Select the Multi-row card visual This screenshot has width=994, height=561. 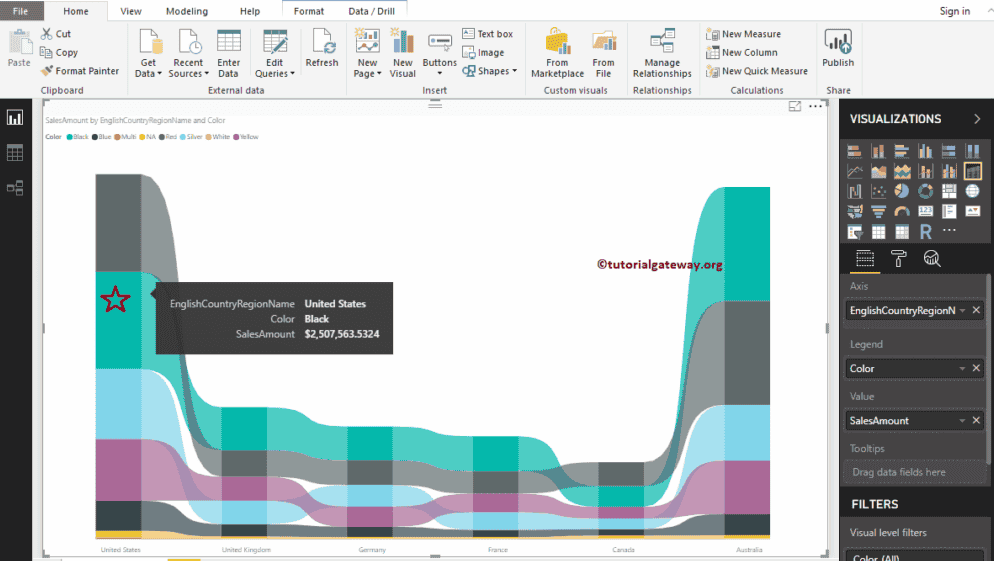coord(948,211)
